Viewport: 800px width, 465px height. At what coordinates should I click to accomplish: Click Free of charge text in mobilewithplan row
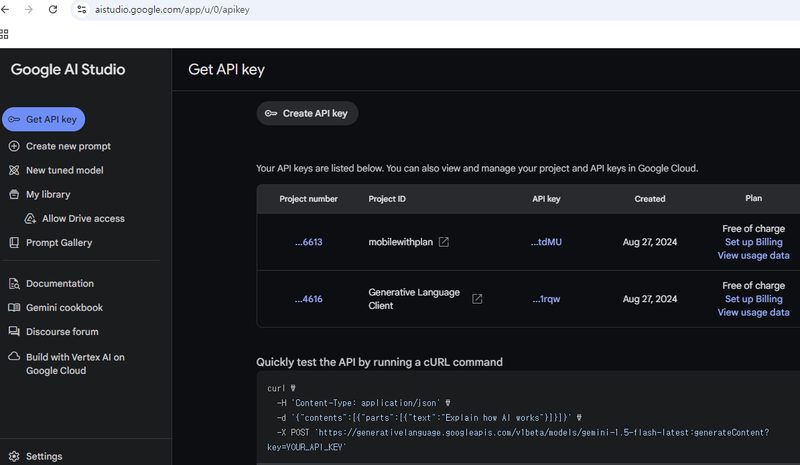click(754, 229)
